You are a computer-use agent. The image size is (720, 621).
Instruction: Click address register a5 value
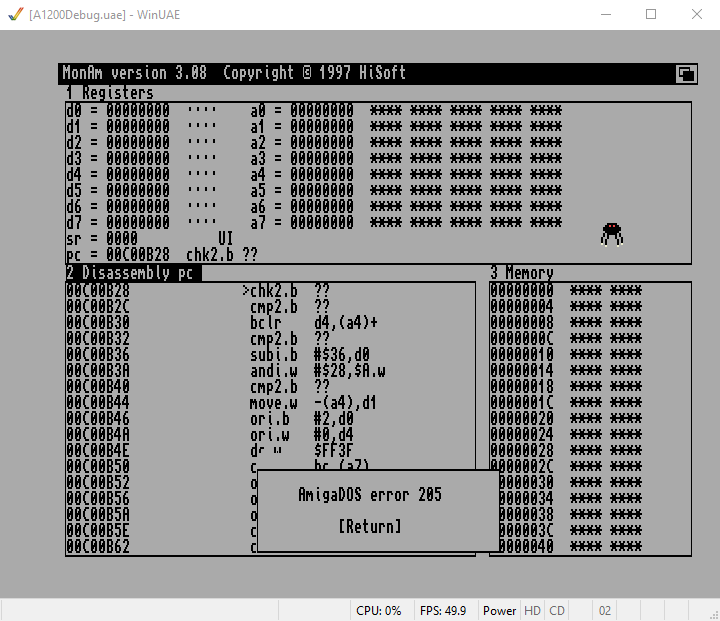321,190
